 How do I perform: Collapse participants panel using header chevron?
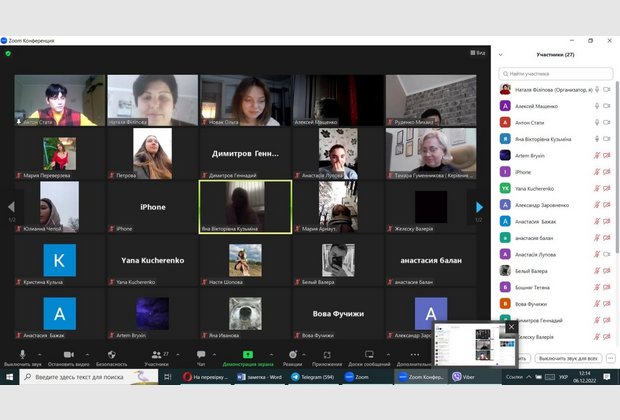[x=500, y=55]
